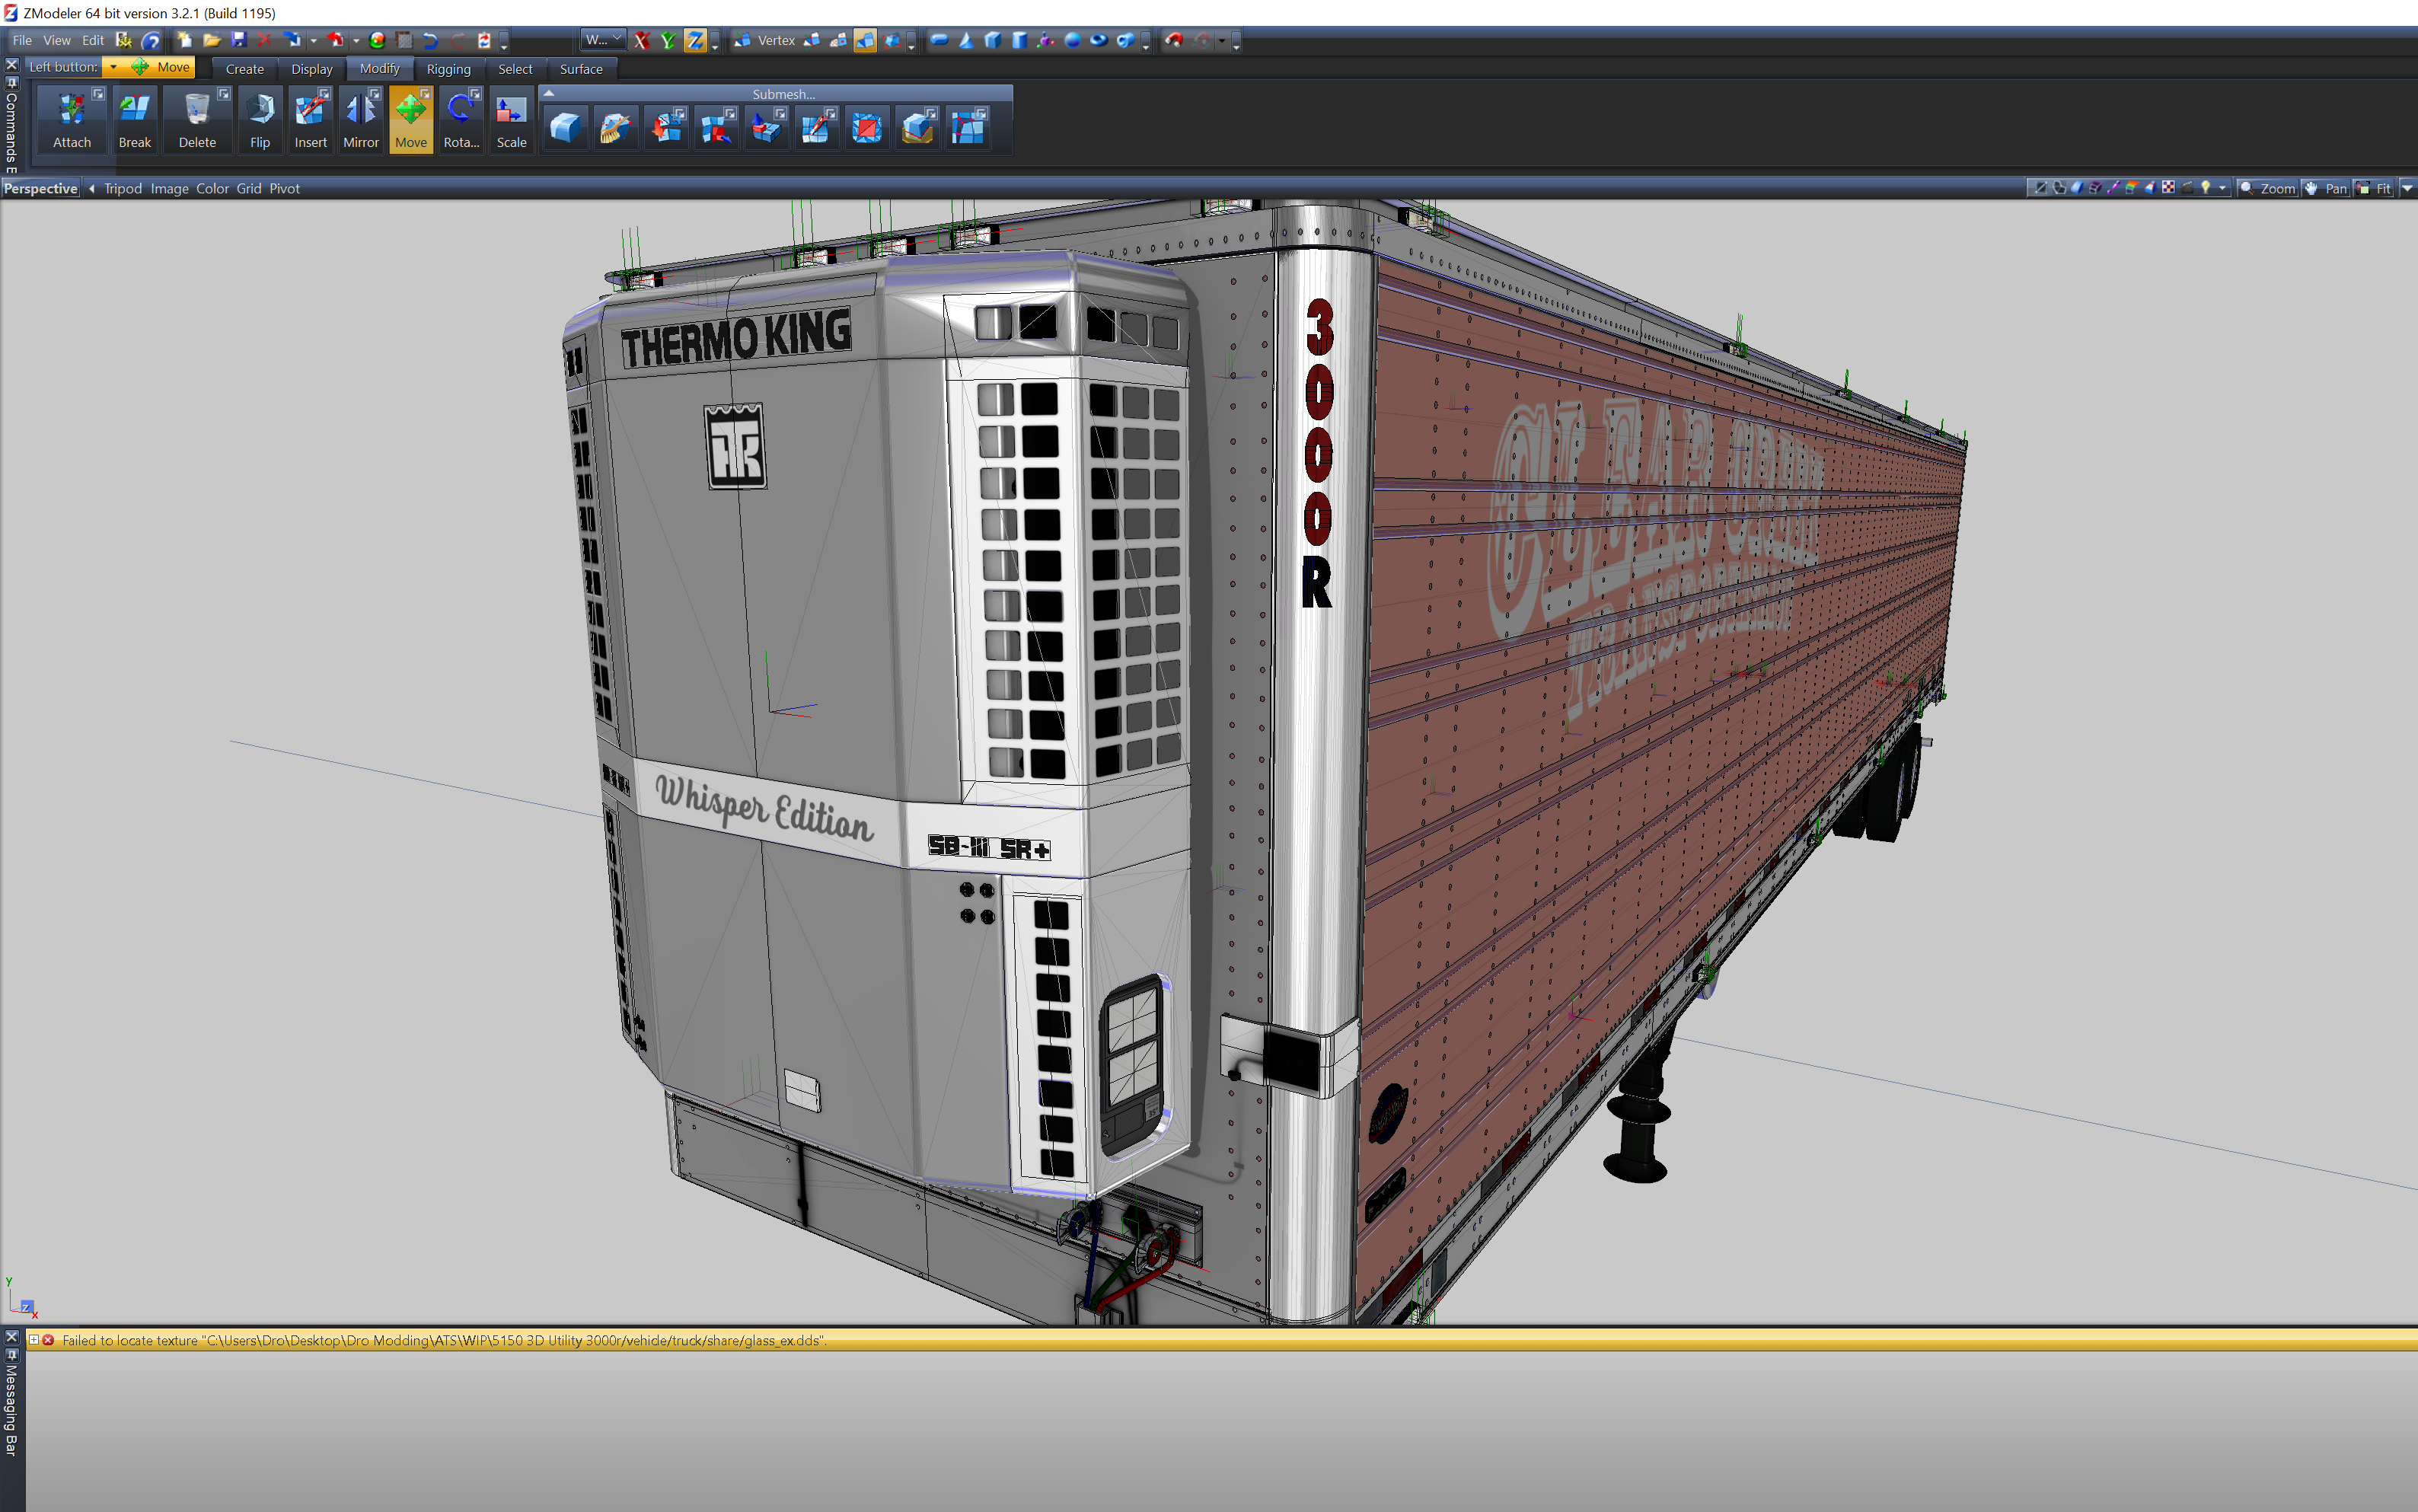Activate the Insert tool

pyautogui.click(x=310, y=119)
